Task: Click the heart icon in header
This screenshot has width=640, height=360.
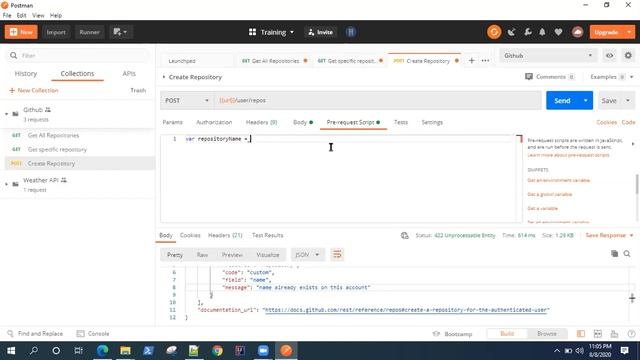Action: pos(558,32)
